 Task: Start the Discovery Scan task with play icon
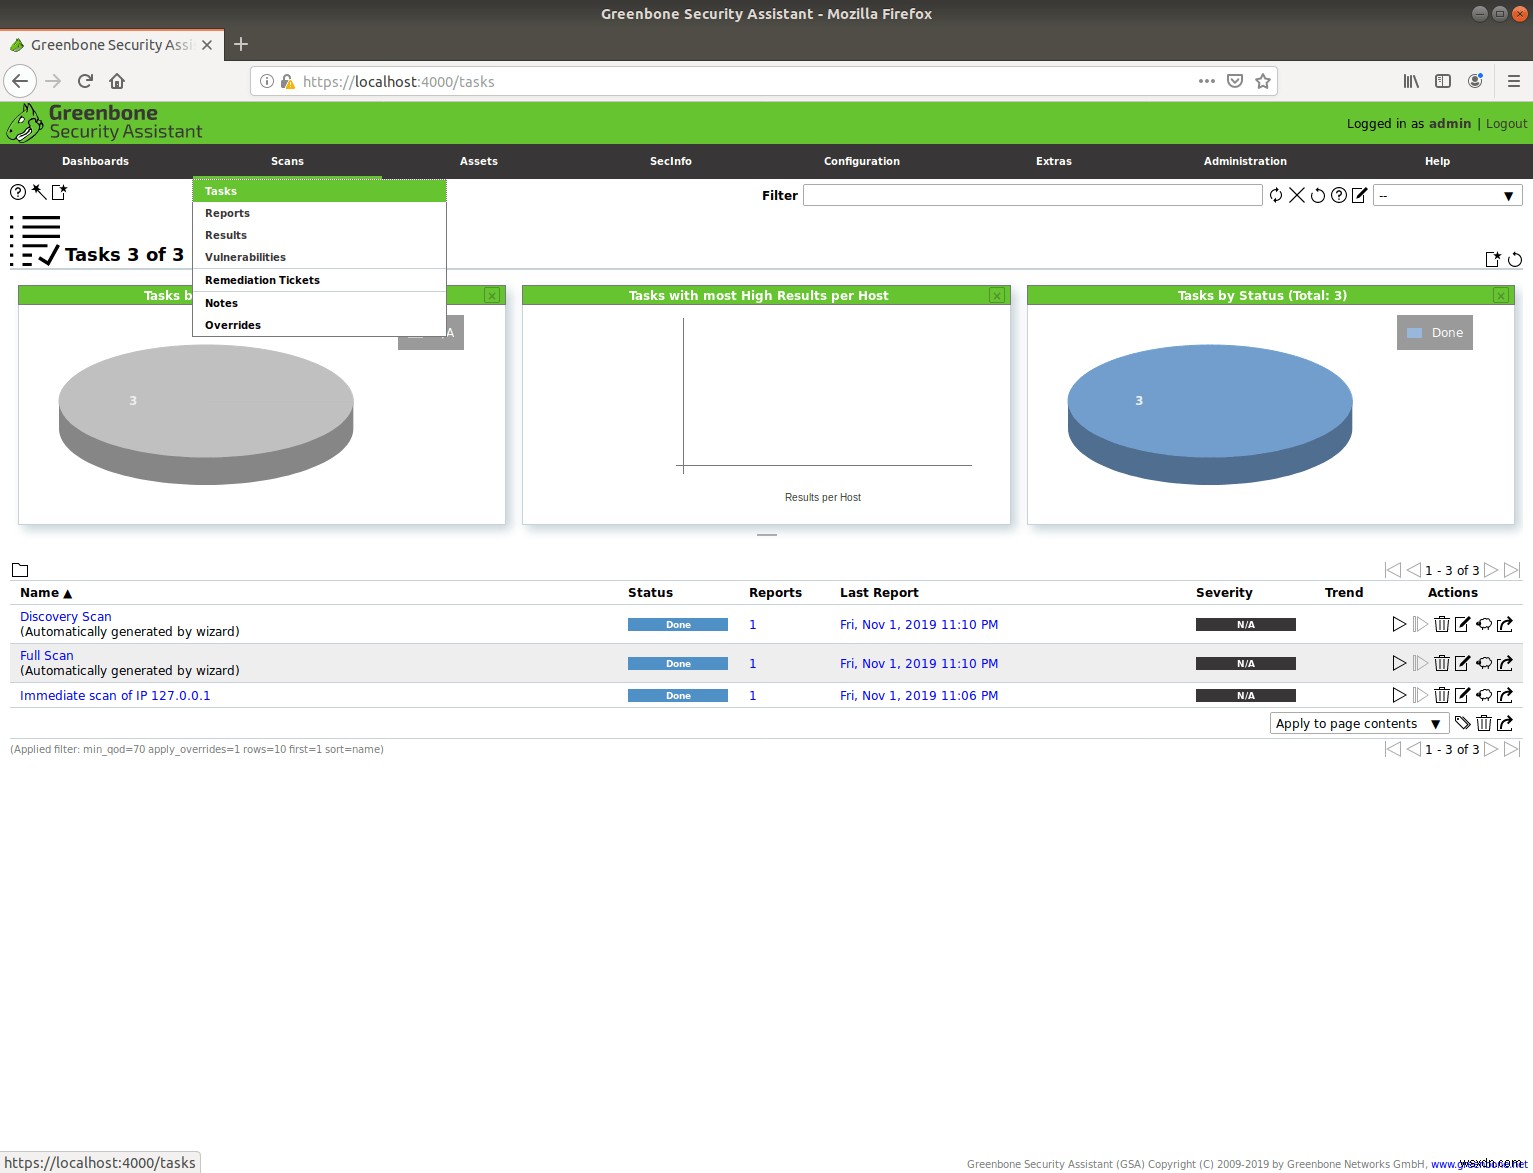tap(1399, 624)
